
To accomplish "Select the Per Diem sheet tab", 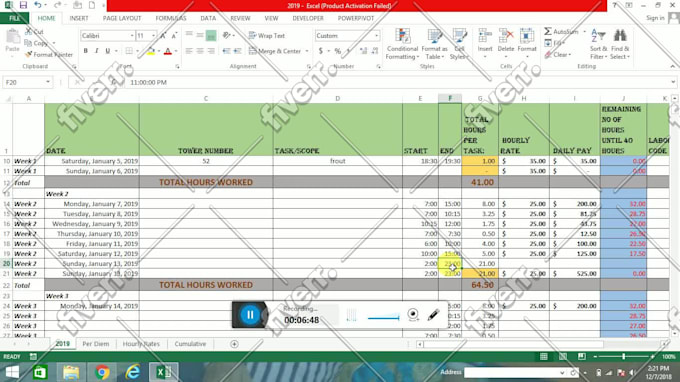I will 96,344.
